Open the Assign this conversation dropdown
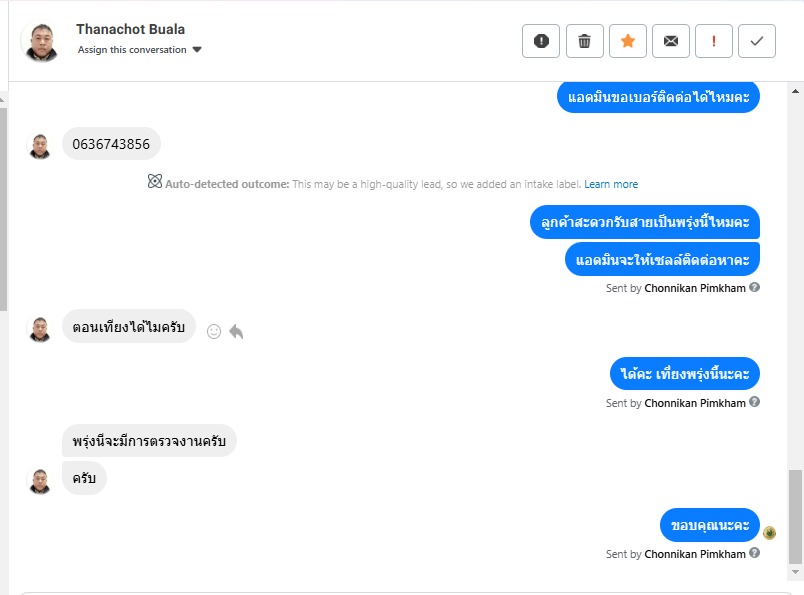Image resolution: width=804 pixels, height=595 pixels. (140, 50)
